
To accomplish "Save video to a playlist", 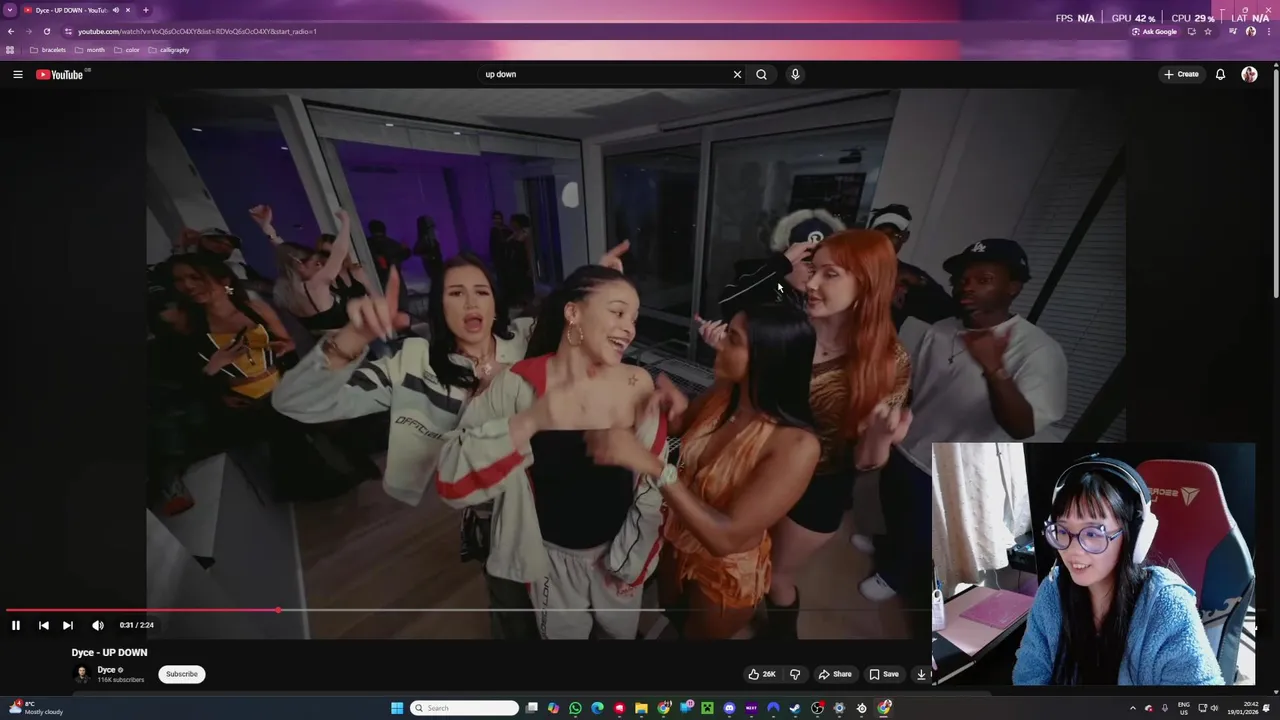I will pos(884,674).
